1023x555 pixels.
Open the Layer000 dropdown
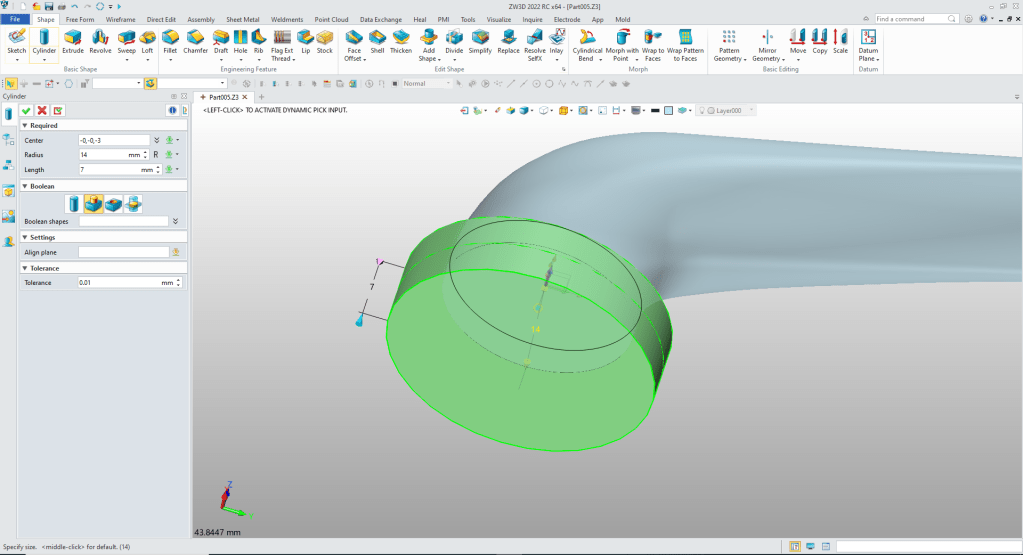[752, 110]
